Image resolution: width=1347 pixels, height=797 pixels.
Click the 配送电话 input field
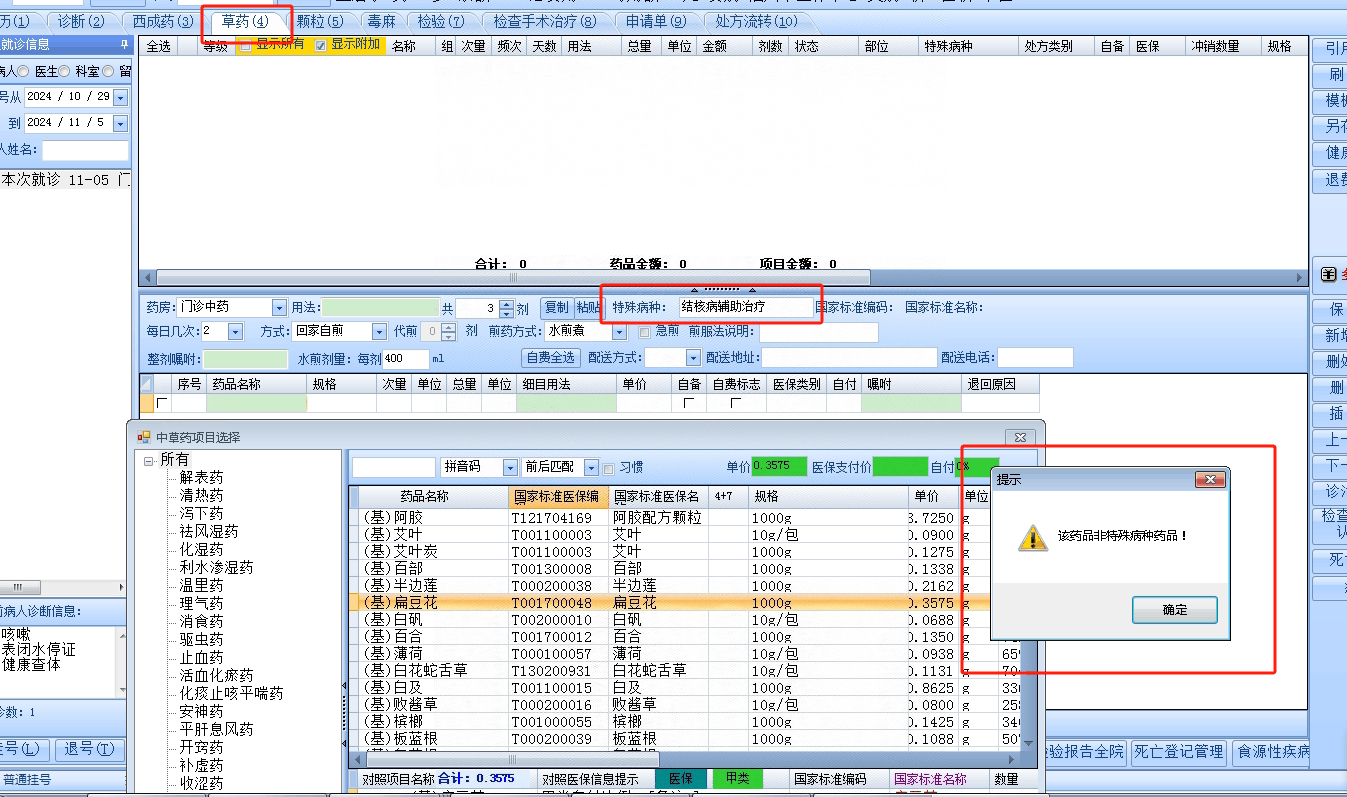[1035, 357]
